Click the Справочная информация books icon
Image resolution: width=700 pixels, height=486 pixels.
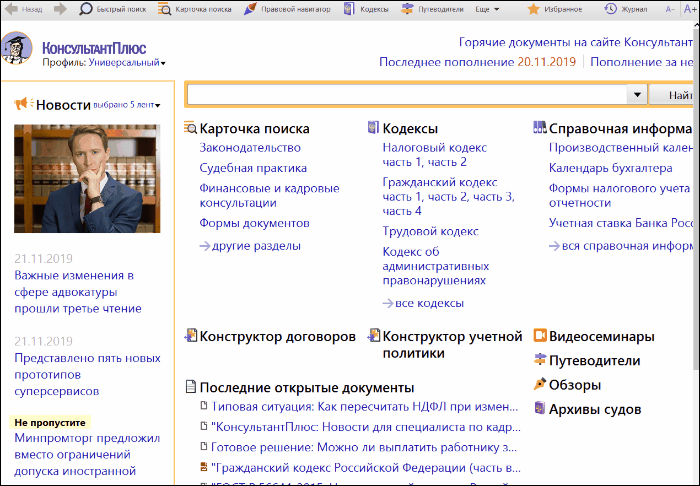(540, 127)
